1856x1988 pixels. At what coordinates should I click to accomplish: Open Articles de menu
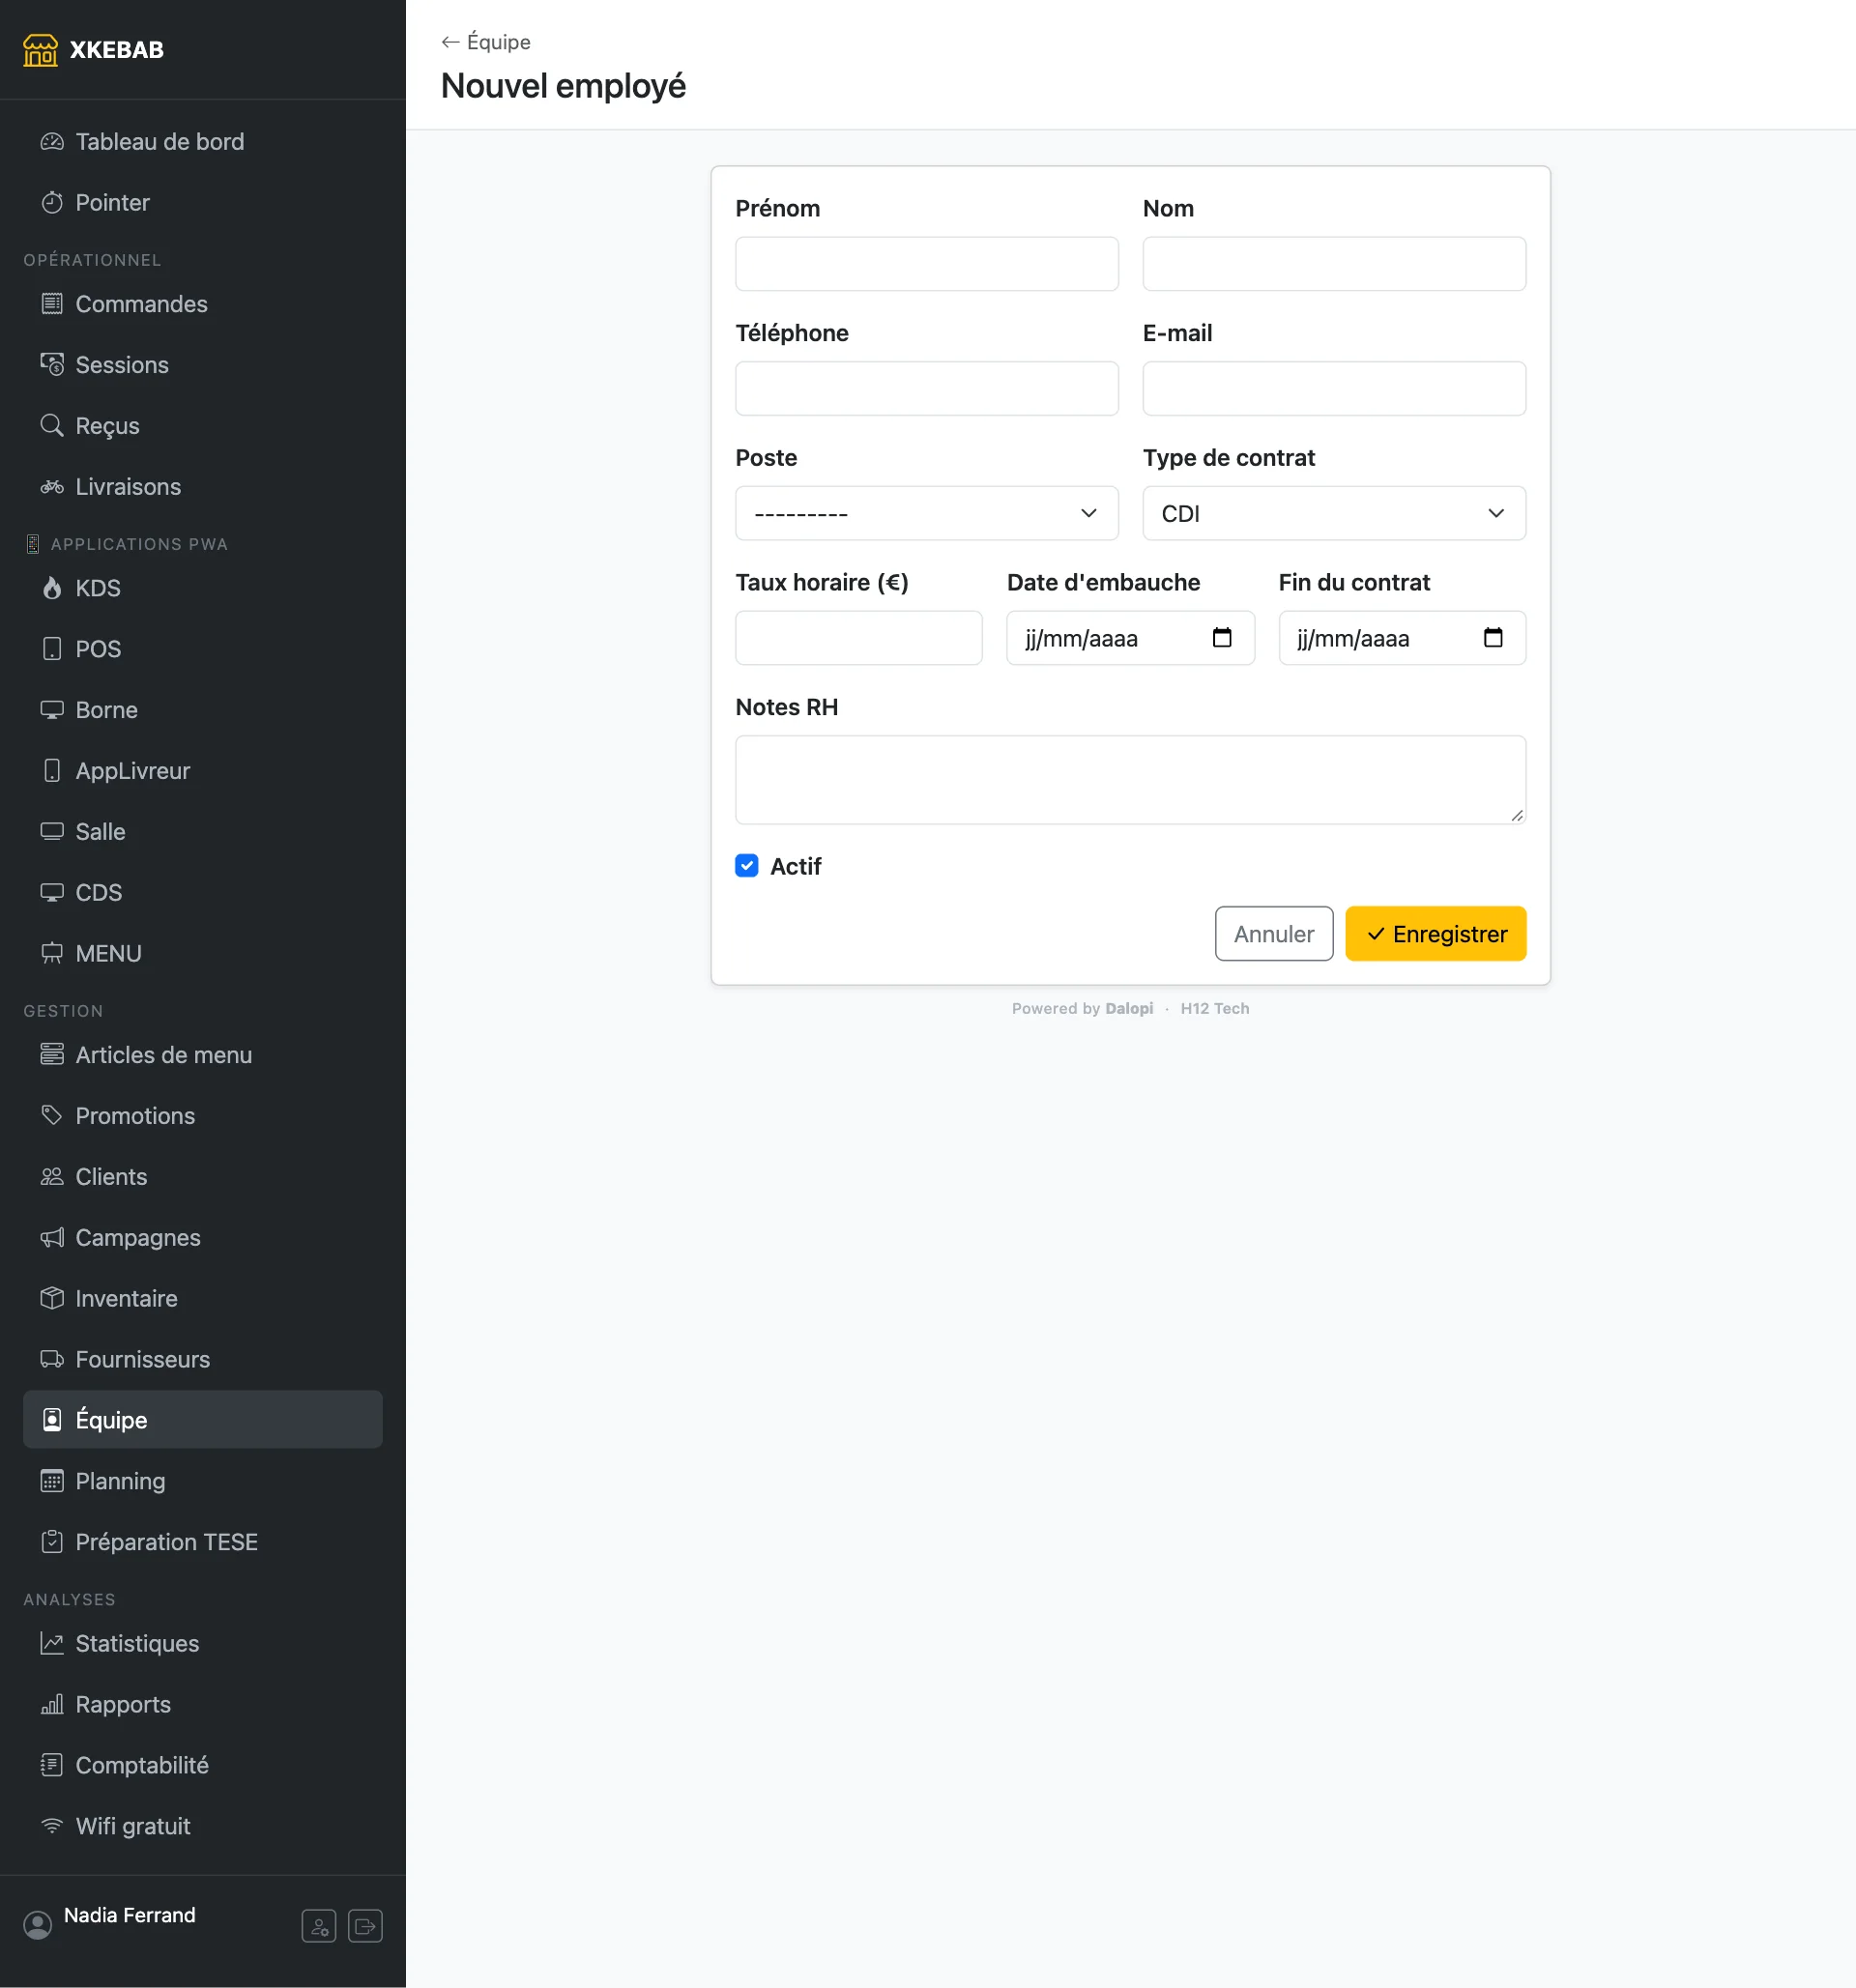[203, 1055]
